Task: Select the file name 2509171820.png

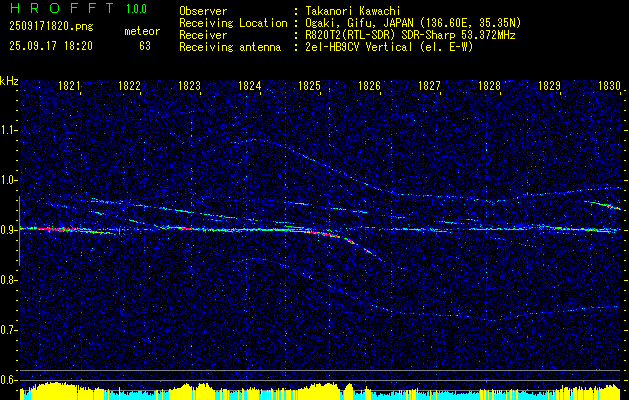Action: click(x=51, y=26)
